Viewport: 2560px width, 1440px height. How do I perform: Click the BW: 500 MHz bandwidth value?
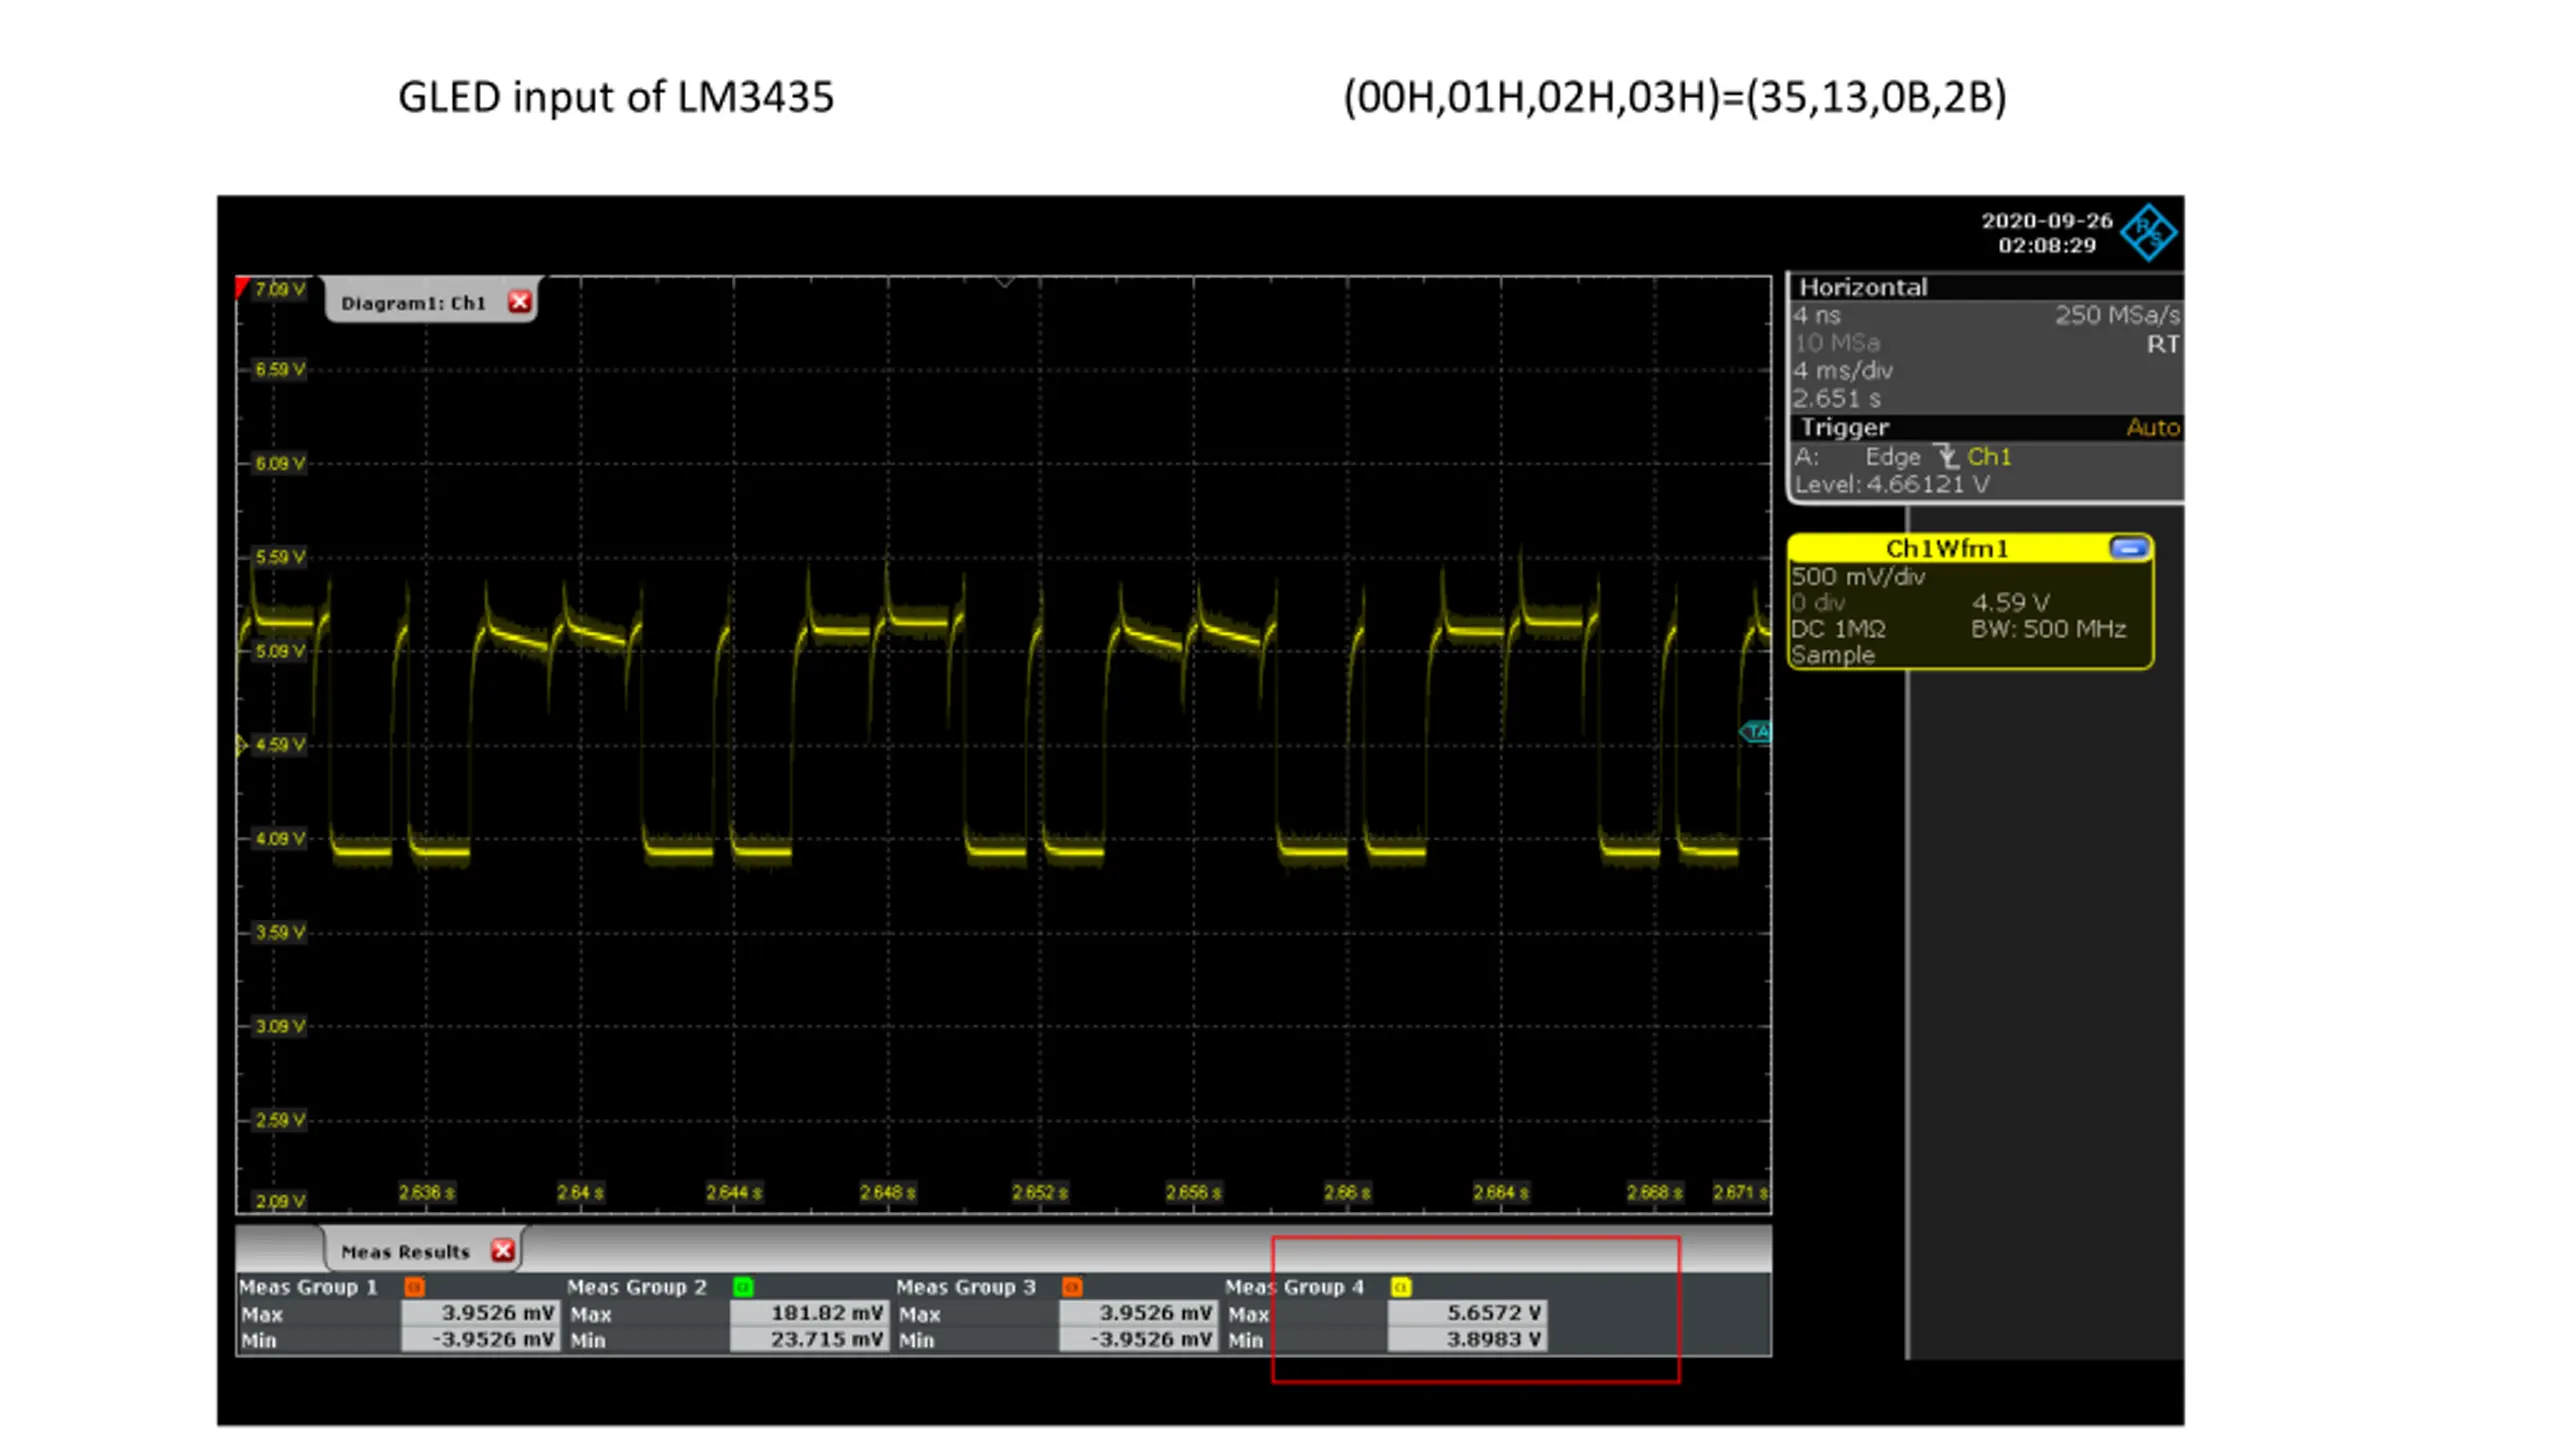(2048, 628)
